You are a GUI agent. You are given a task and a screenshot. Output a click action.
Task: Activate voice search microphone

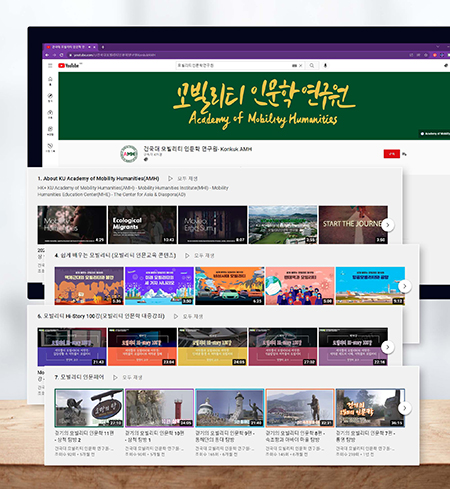325,66
